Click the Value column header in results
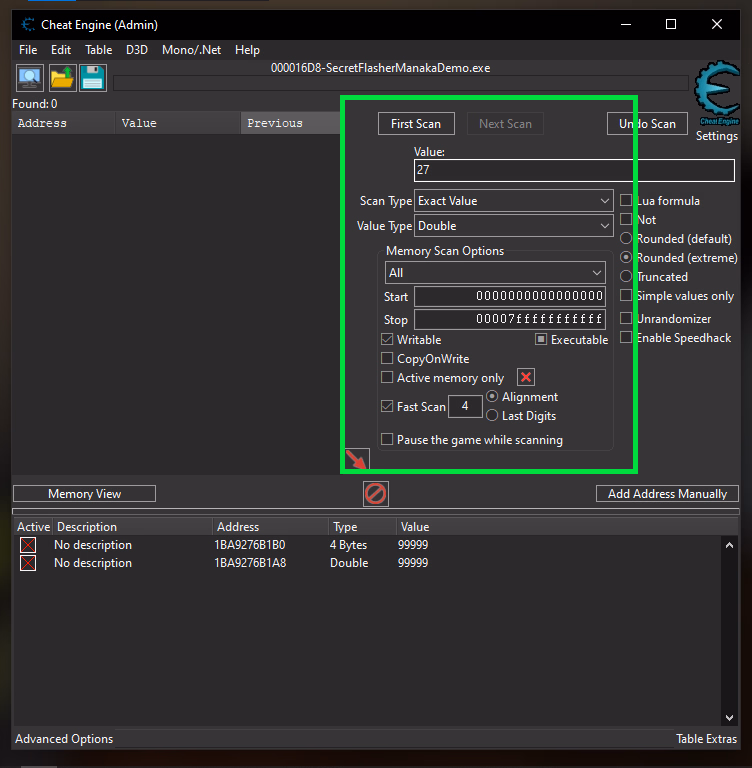 tap(178, 123)
